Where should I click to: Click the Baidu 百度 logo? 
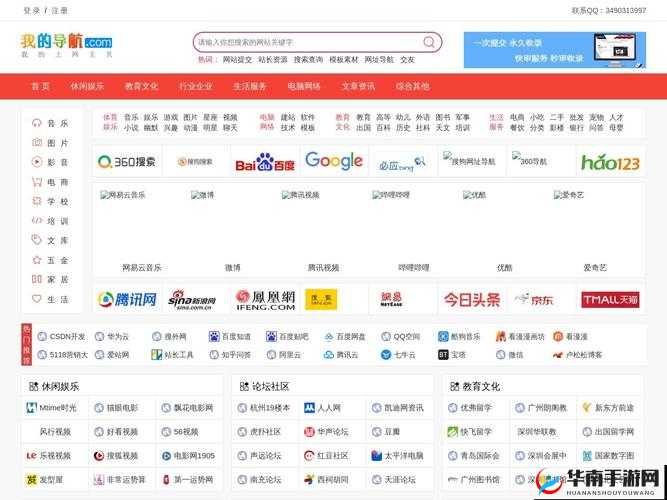coord(265,162)
